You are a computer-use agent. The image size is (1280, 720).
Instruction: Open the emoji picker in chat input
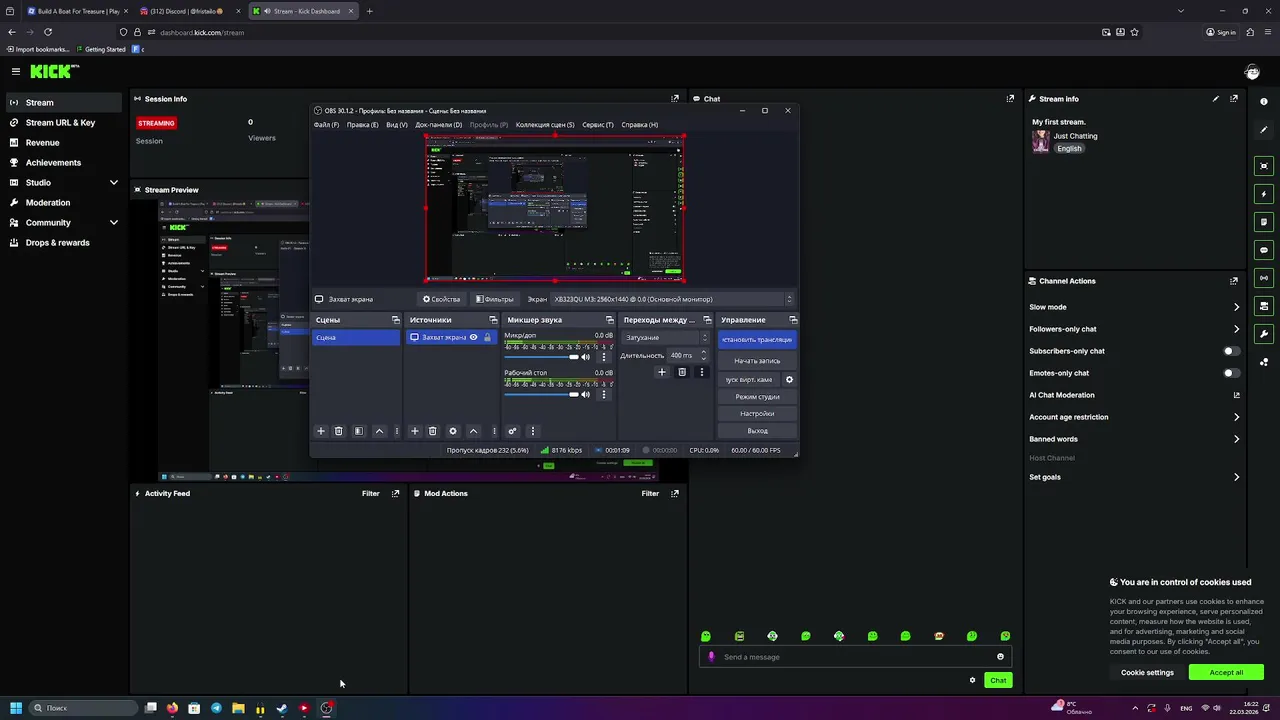pyautogui.click(x=1000, y=657)
